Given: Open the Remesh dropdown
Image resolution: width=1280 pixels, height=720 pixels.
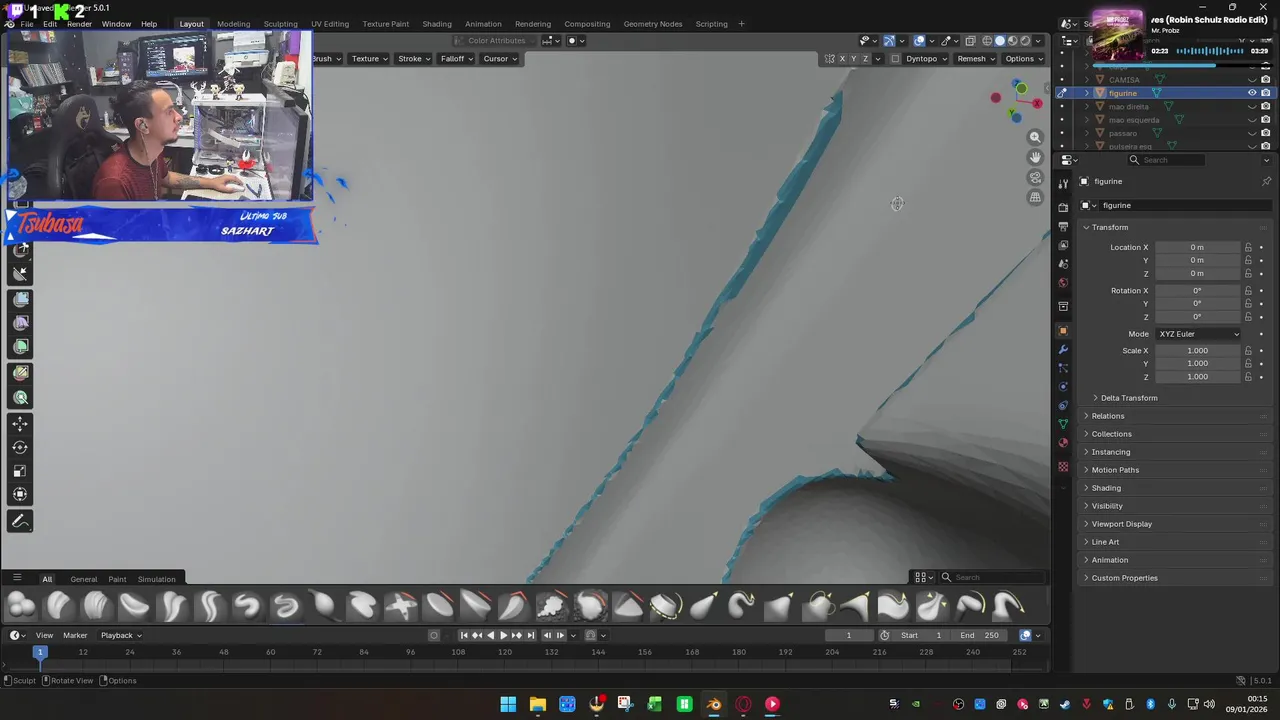Looking at the screenshot, I should pos(976,59).
